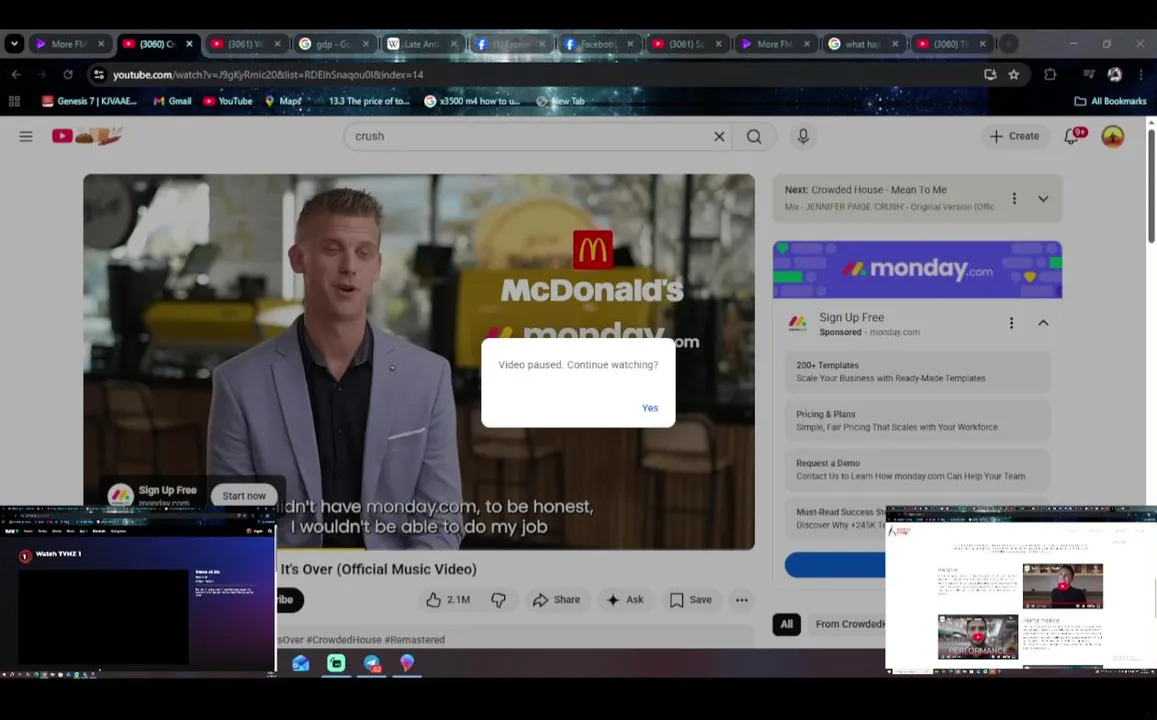Go to YouTube home via logo
Screen dimensions: 1157x720
pyautogui.click(x=87, y=136)
